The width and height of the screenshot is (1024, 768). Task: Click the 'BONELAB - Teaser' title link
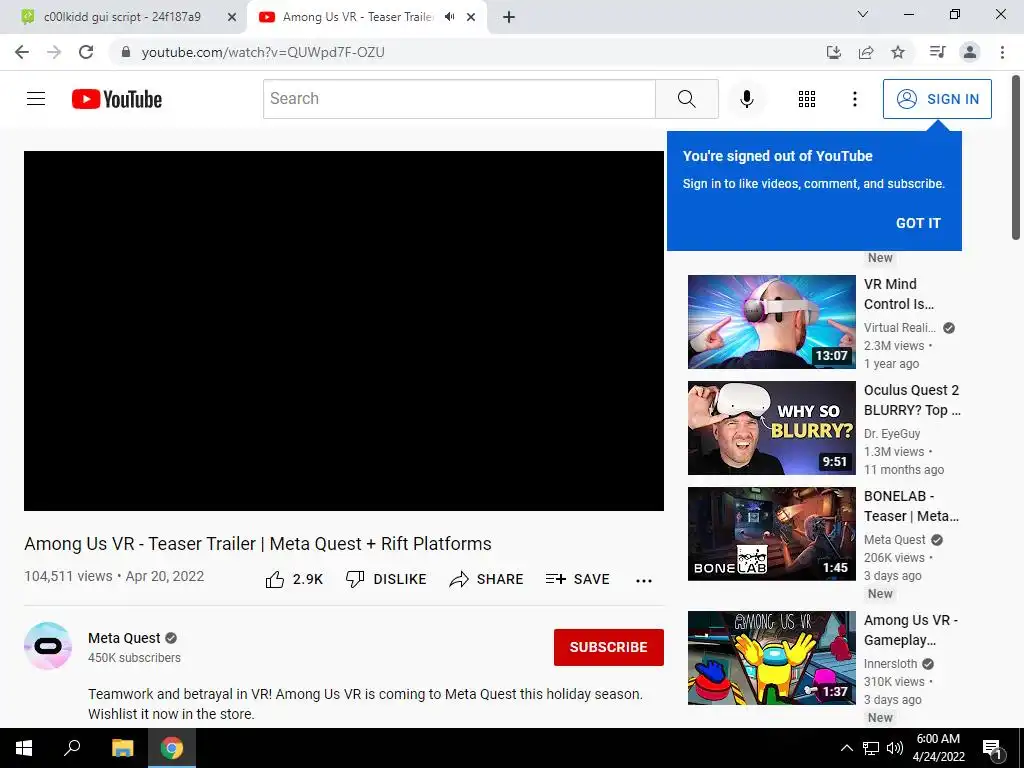click(x=912, y=506)
